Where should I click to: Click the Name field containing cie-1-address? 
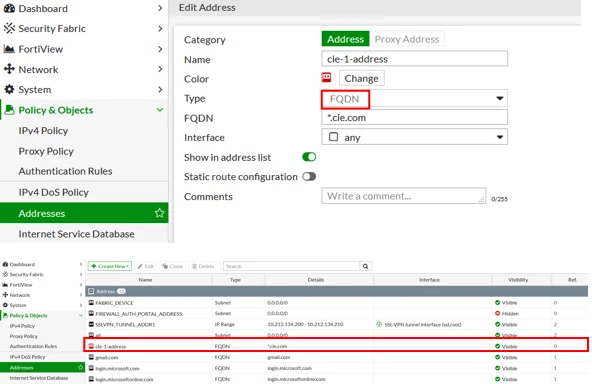[x=414, y=59]
